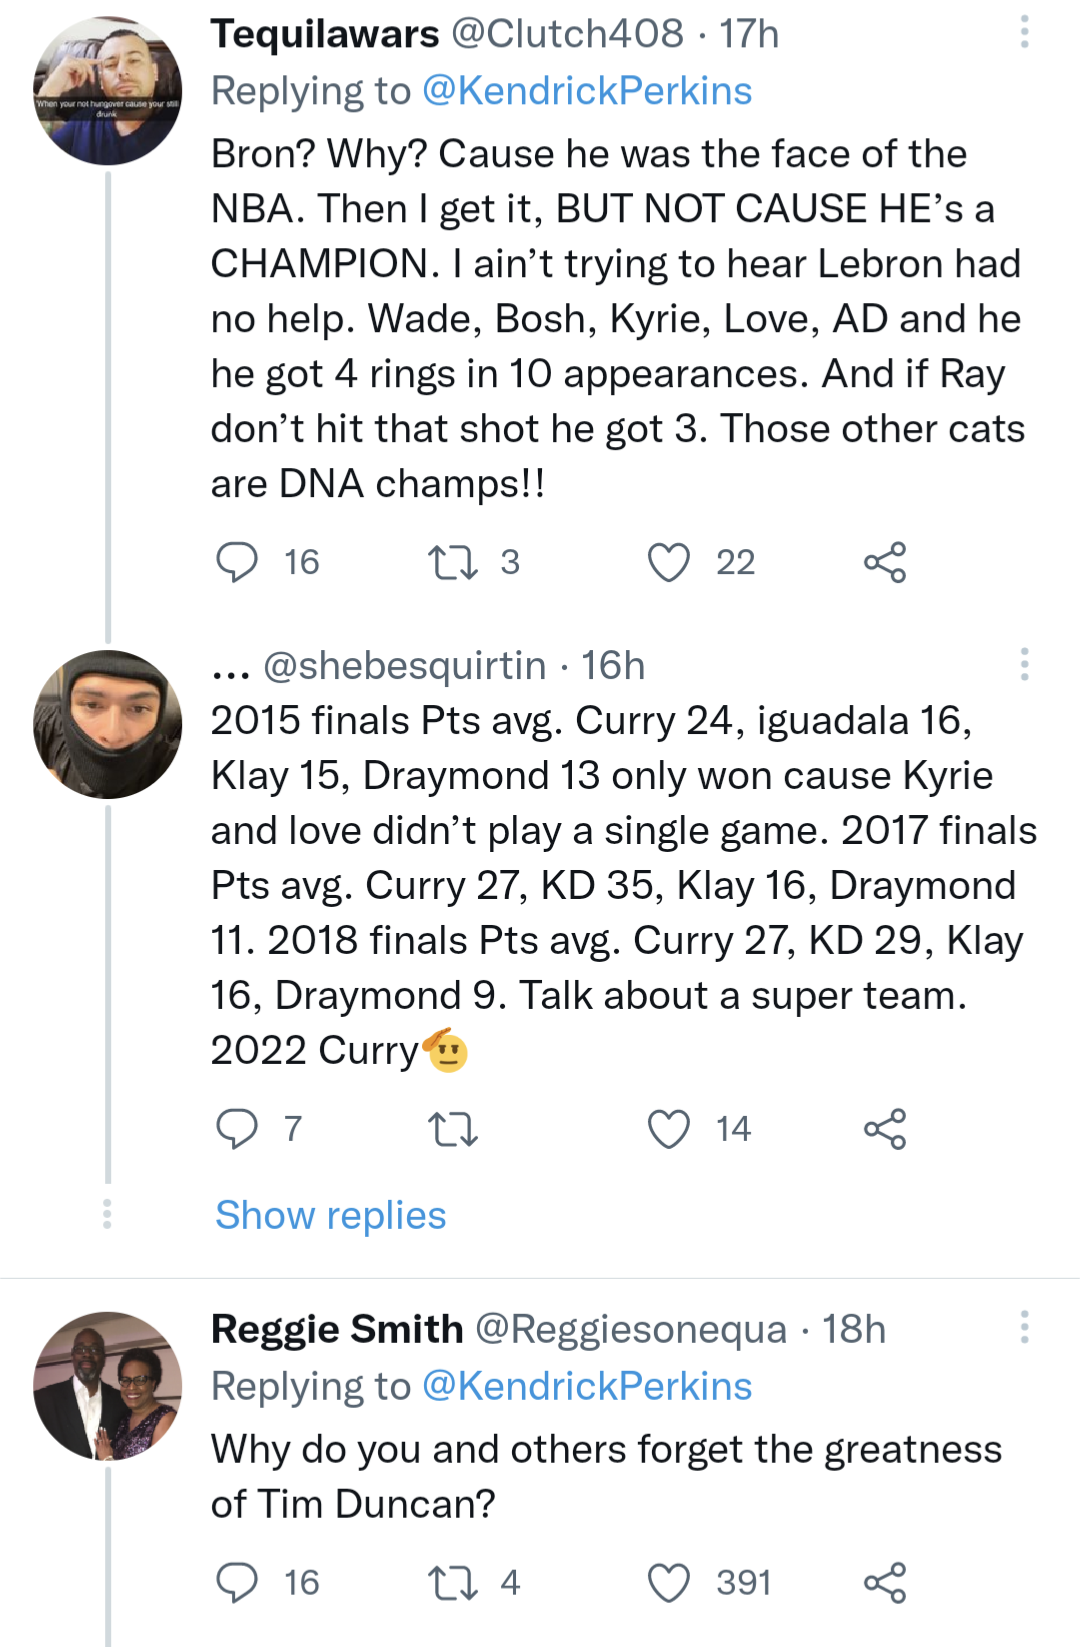View Tequilawars' profile picture
Image resolution: width=1080 pixels, height=1647 pixels.
pyautogui.click(x=108, y=91)
